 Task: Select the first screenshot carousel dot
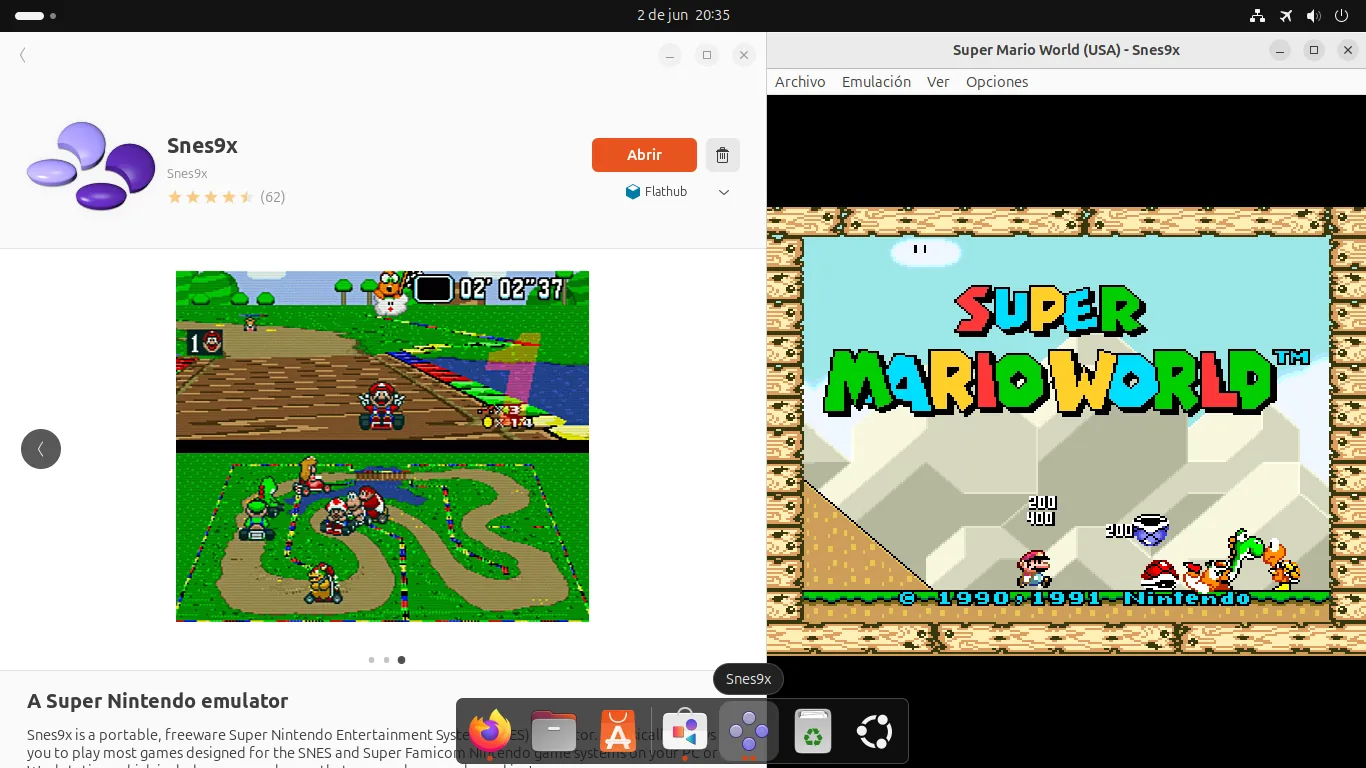pos(371,660)
